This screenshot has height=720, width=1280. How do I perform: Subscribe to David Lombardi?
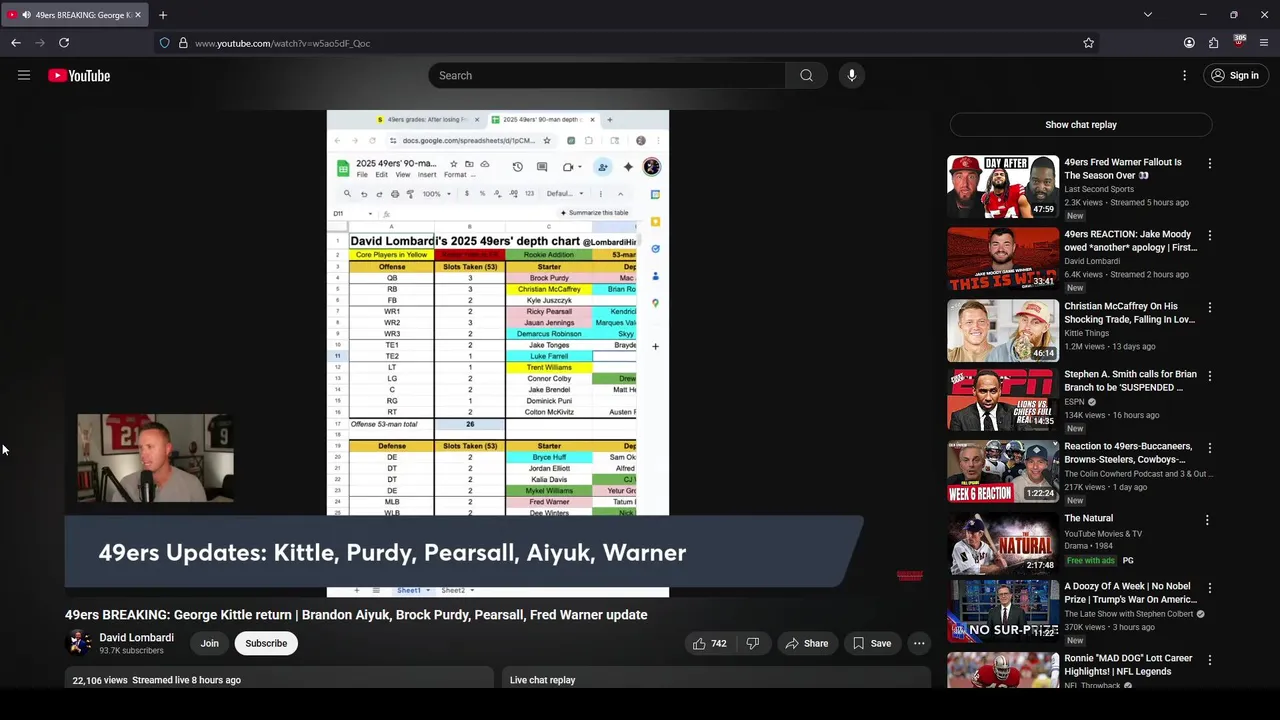pyautogui.click(x=266, y=643)
